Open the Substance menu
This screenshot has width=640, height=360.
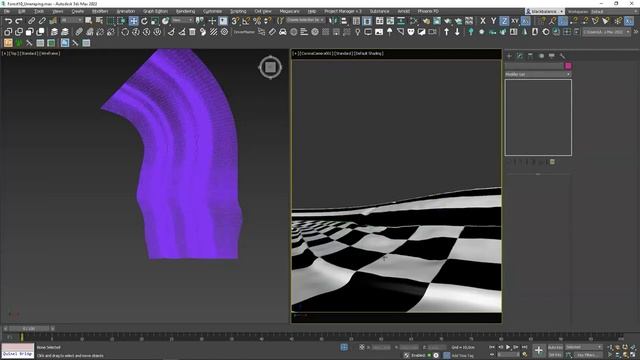379,11
